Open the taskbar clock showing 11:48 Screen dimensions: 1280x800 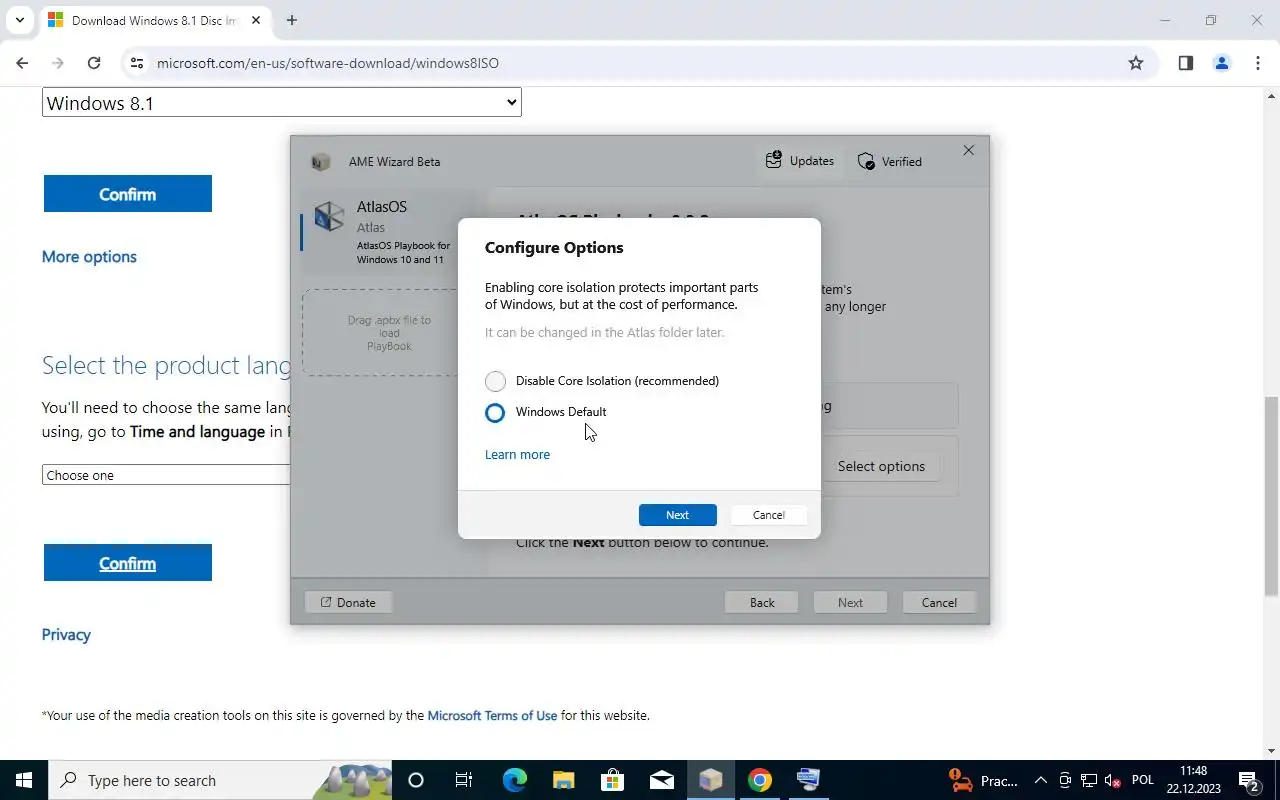click(1193, 780)
